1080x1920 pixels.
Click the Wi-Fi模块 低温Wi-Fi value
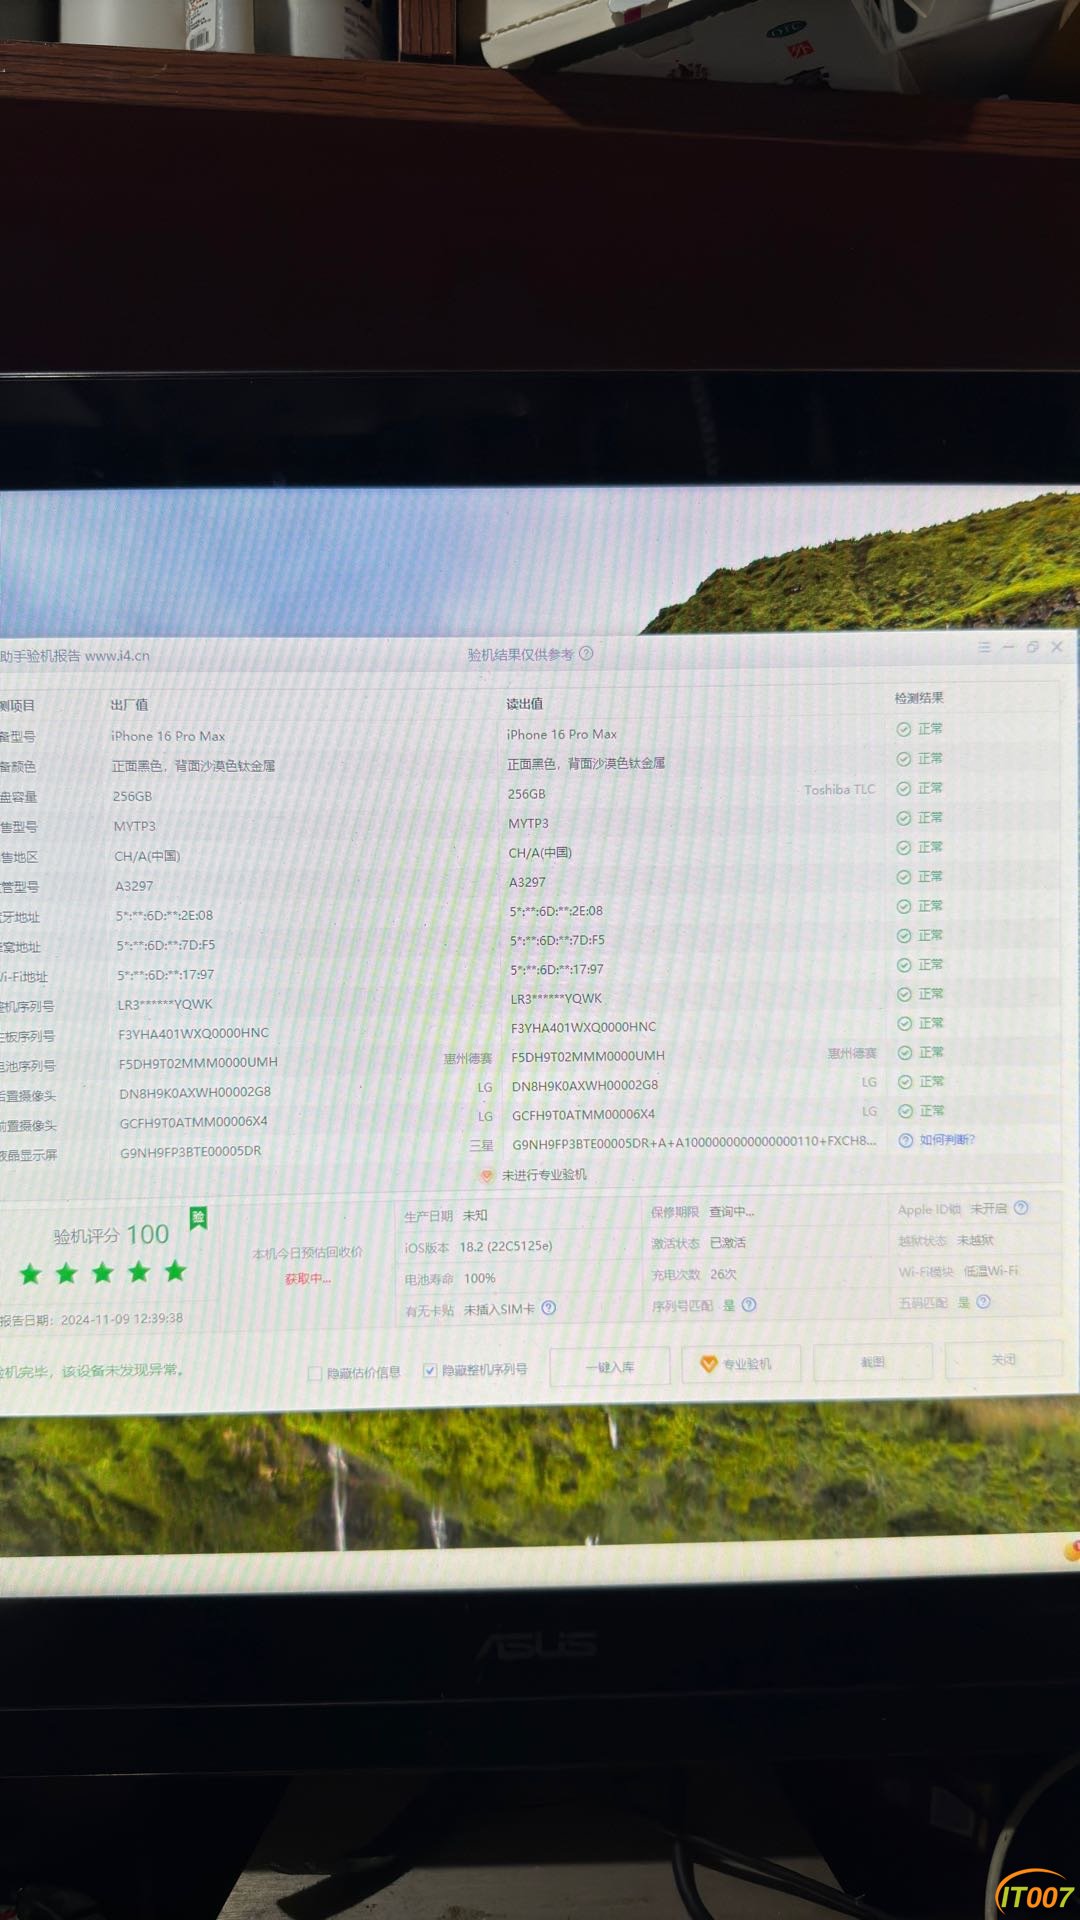coord(991,1271)
